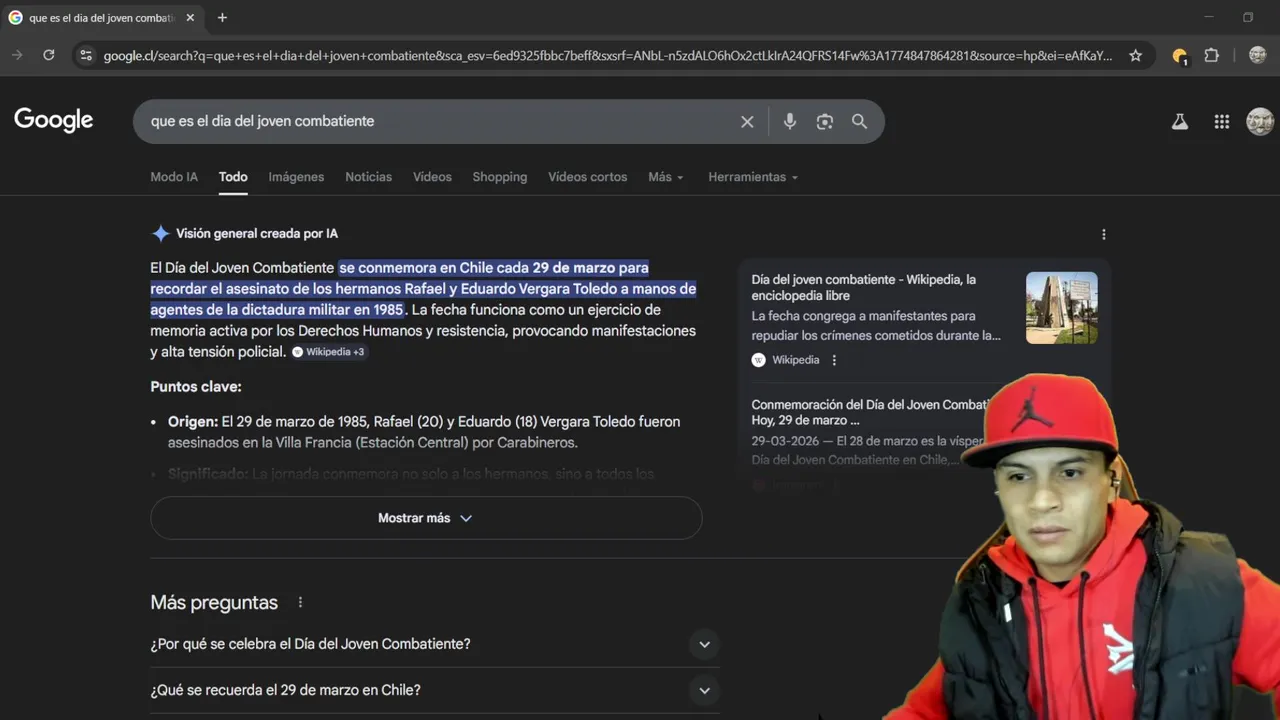Expand '¿Qué se recuerda el 29 de marzo en Chile?'
The height and width of the screenshot is (720, 1280).
tap(434, 690)
